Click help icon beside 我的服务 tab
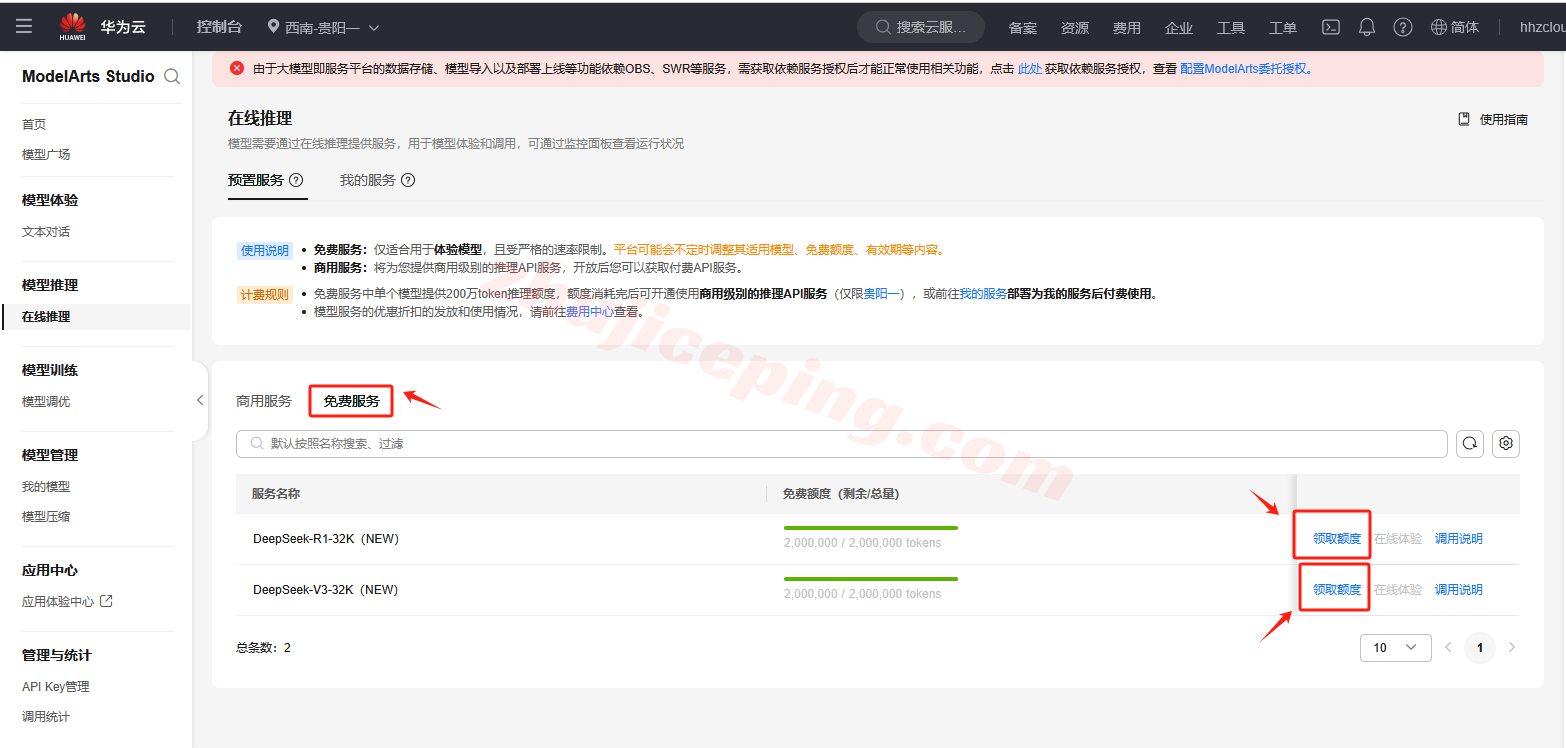This screenshot has height=748, width=1566. 408,181
